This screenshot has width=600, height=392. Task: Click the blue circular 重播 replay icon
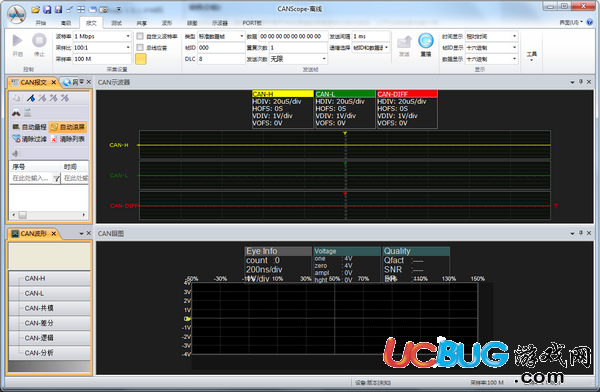pos(426,41)
